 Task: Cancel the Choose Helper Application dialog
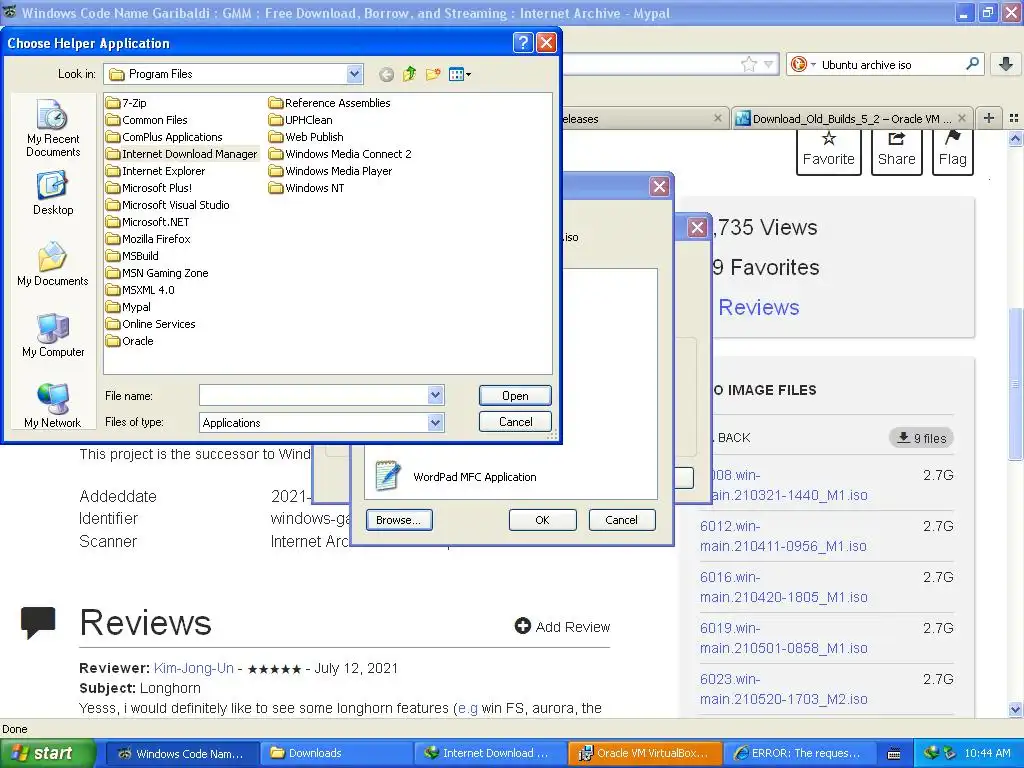coord(515,422)
